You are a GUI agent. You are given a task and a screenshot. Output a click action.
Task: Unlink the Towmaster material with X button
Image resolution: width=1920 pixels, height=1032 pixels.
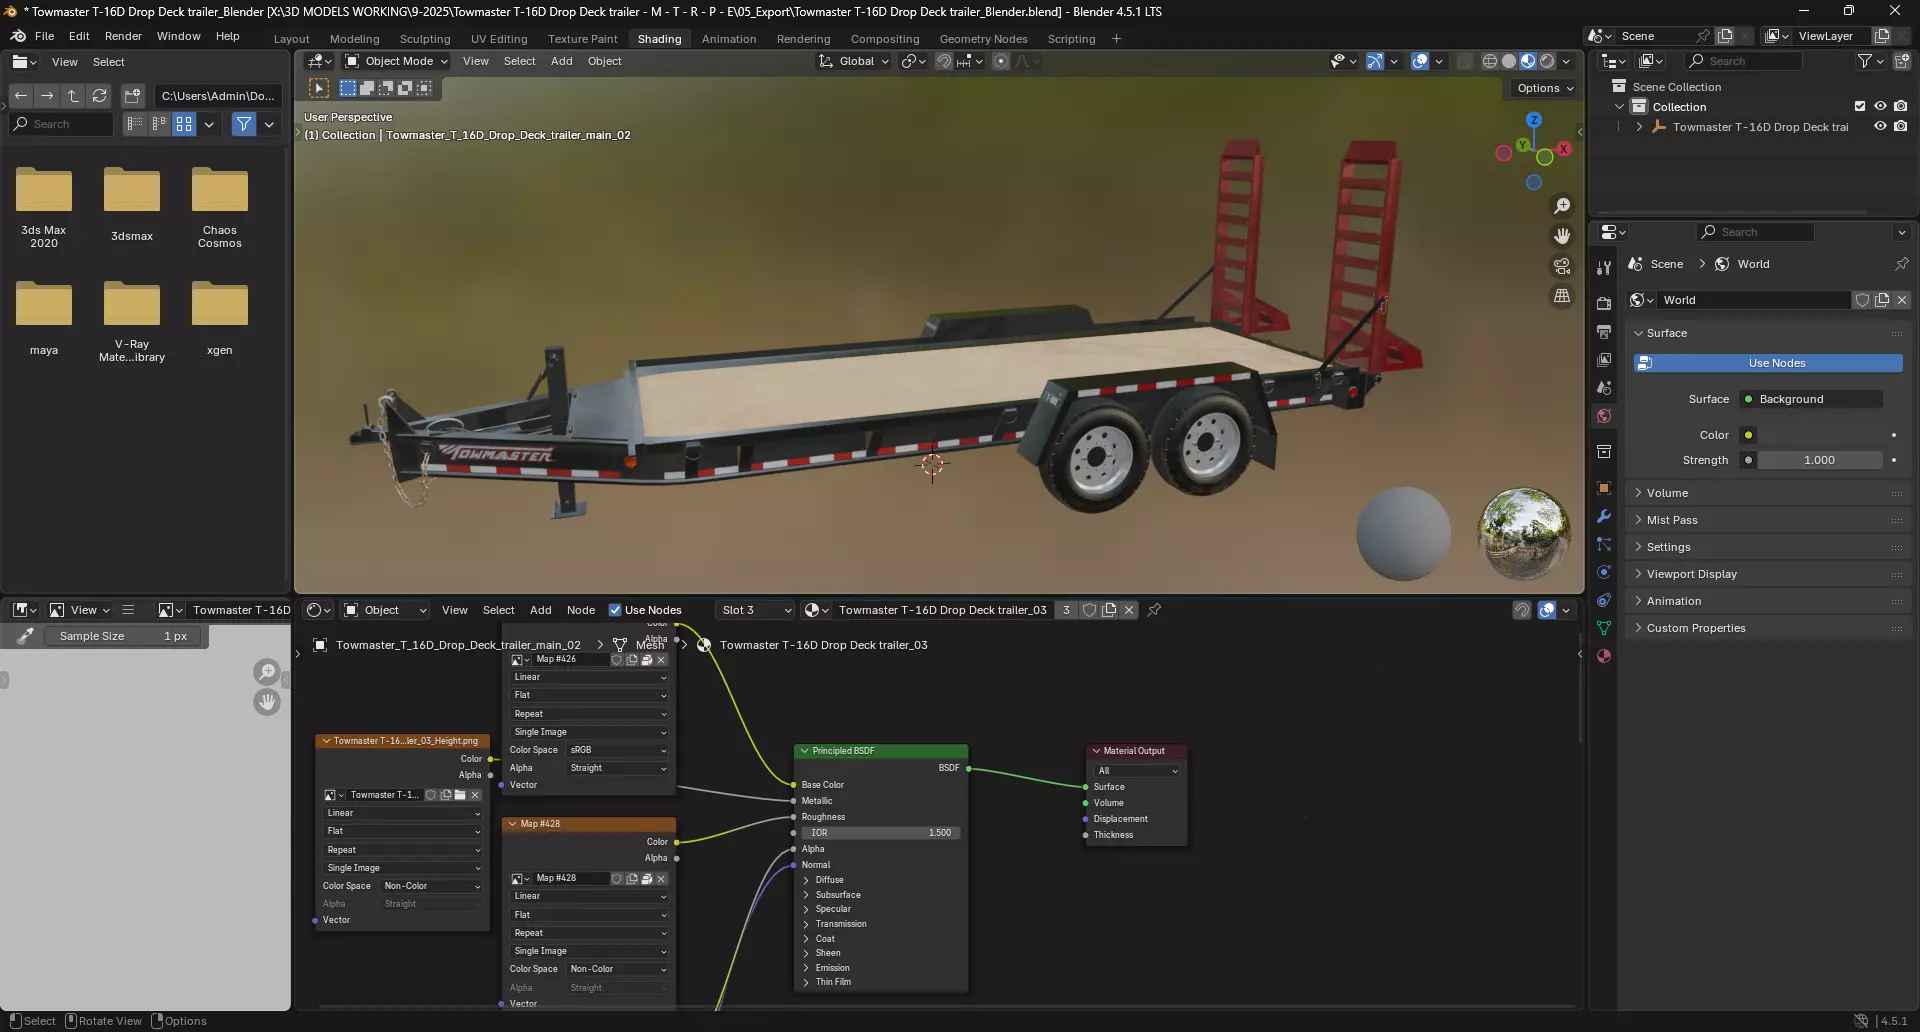[1129, 610]
